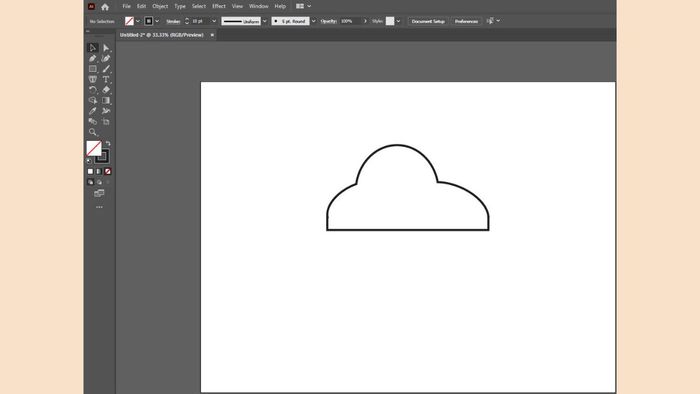Open the Effect menu

pos(219,6)
